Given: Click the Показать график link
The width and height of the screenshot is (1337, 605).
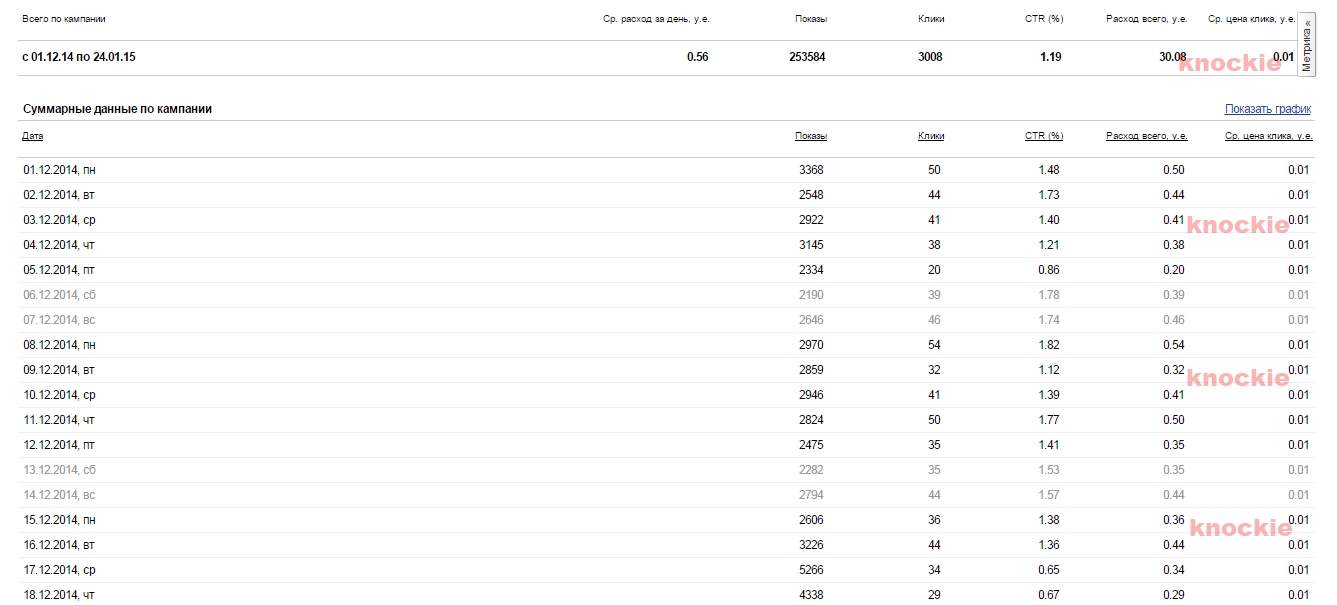Looking at the screenshot, I should point(1267,109).
